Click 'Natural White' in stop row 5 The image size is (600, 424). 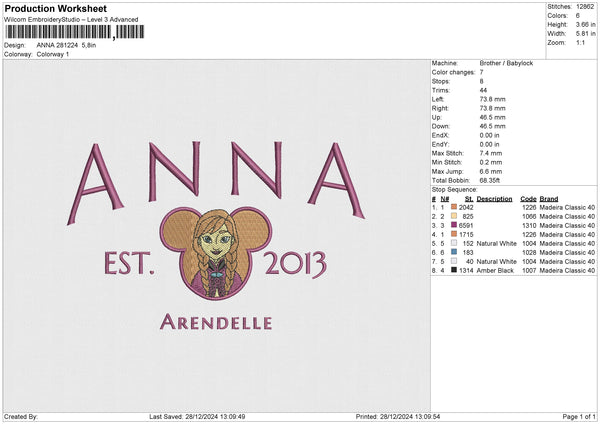pyautogui.click(x=497, y=243)
